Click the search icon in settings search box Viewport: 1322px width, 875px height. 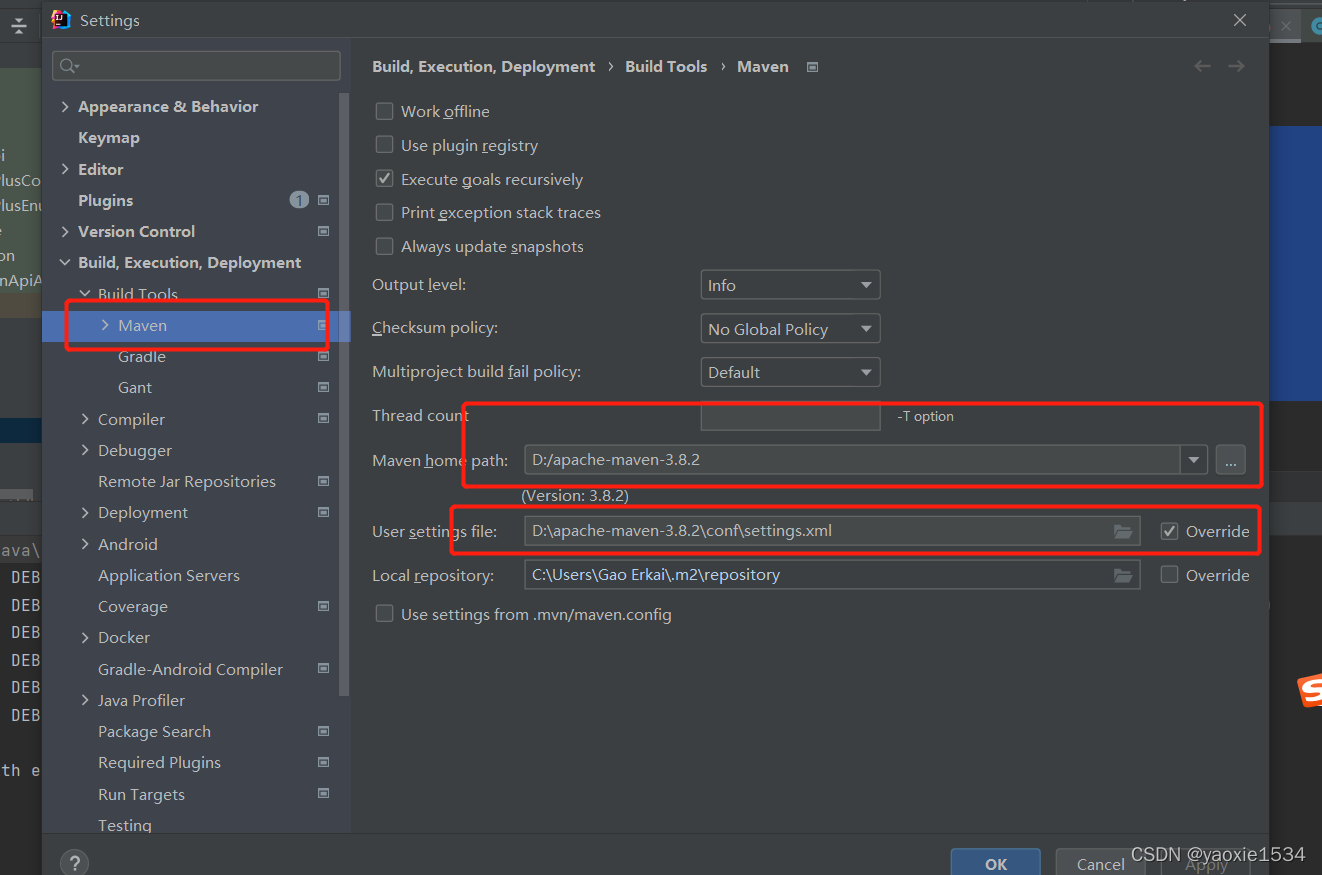tap(68, 66)
